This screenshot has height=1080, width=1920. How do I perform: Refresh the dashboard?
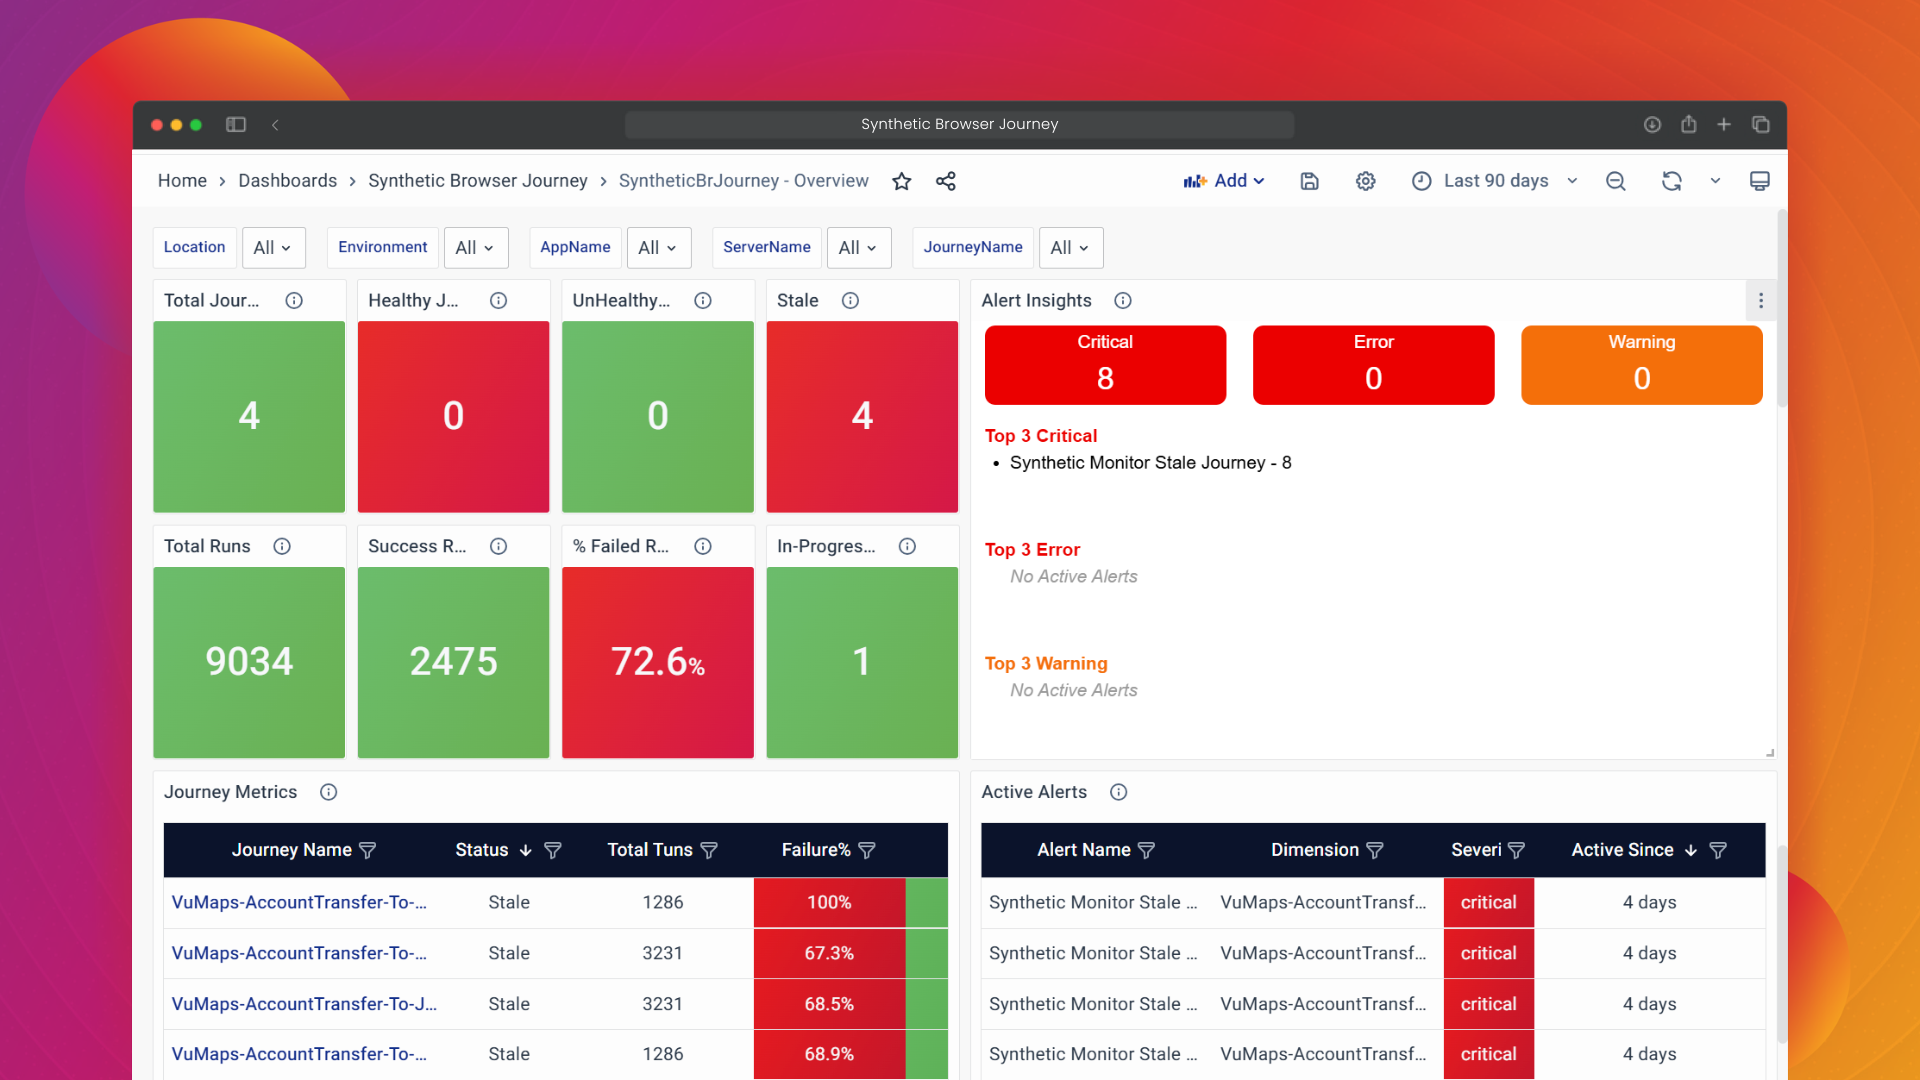point(1671,181)
